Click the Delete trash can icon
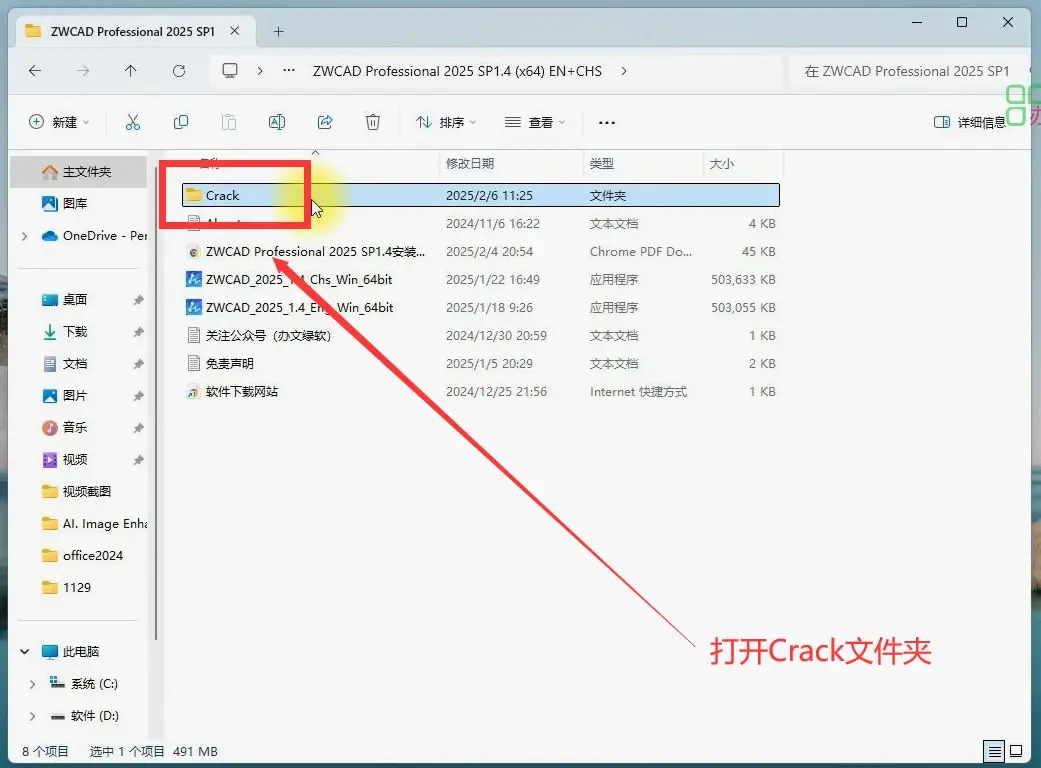Screen dimensions: 1041x768 click(x=373, y=122)
